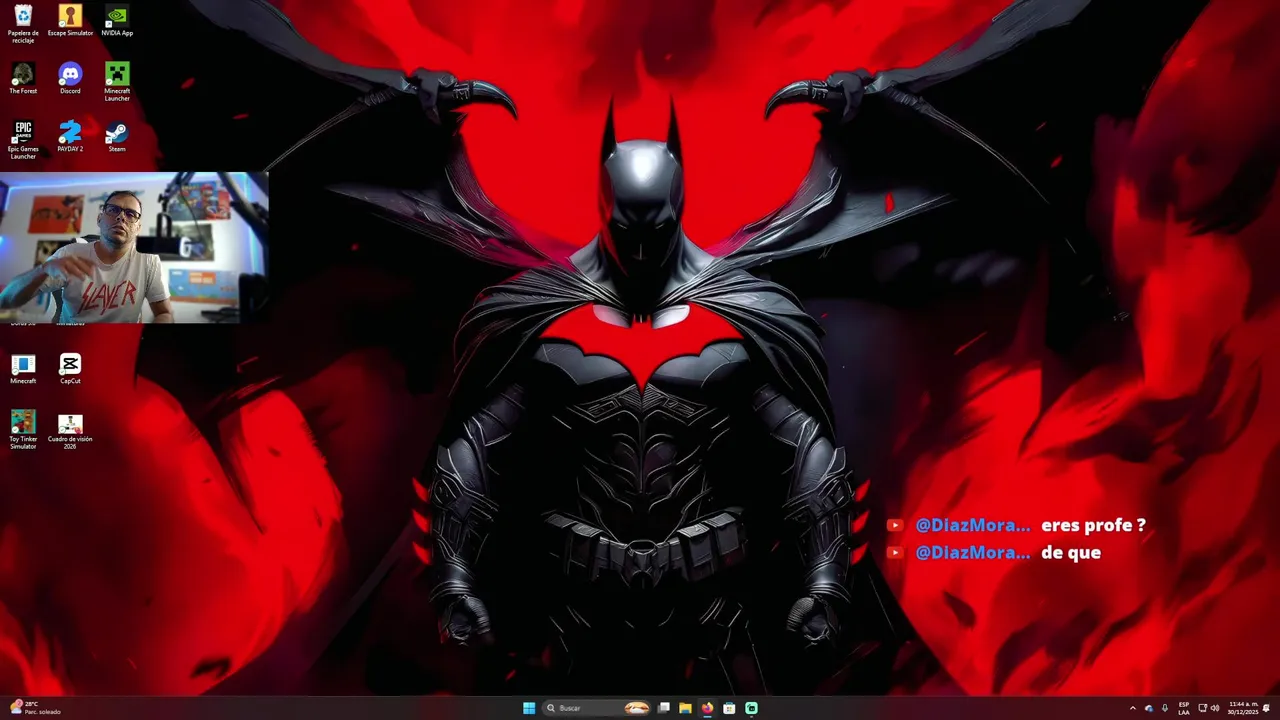Switch to Firefox in the taskbar
The height and width of the screenshot is (720, 1280).
(x=707, y=708)
